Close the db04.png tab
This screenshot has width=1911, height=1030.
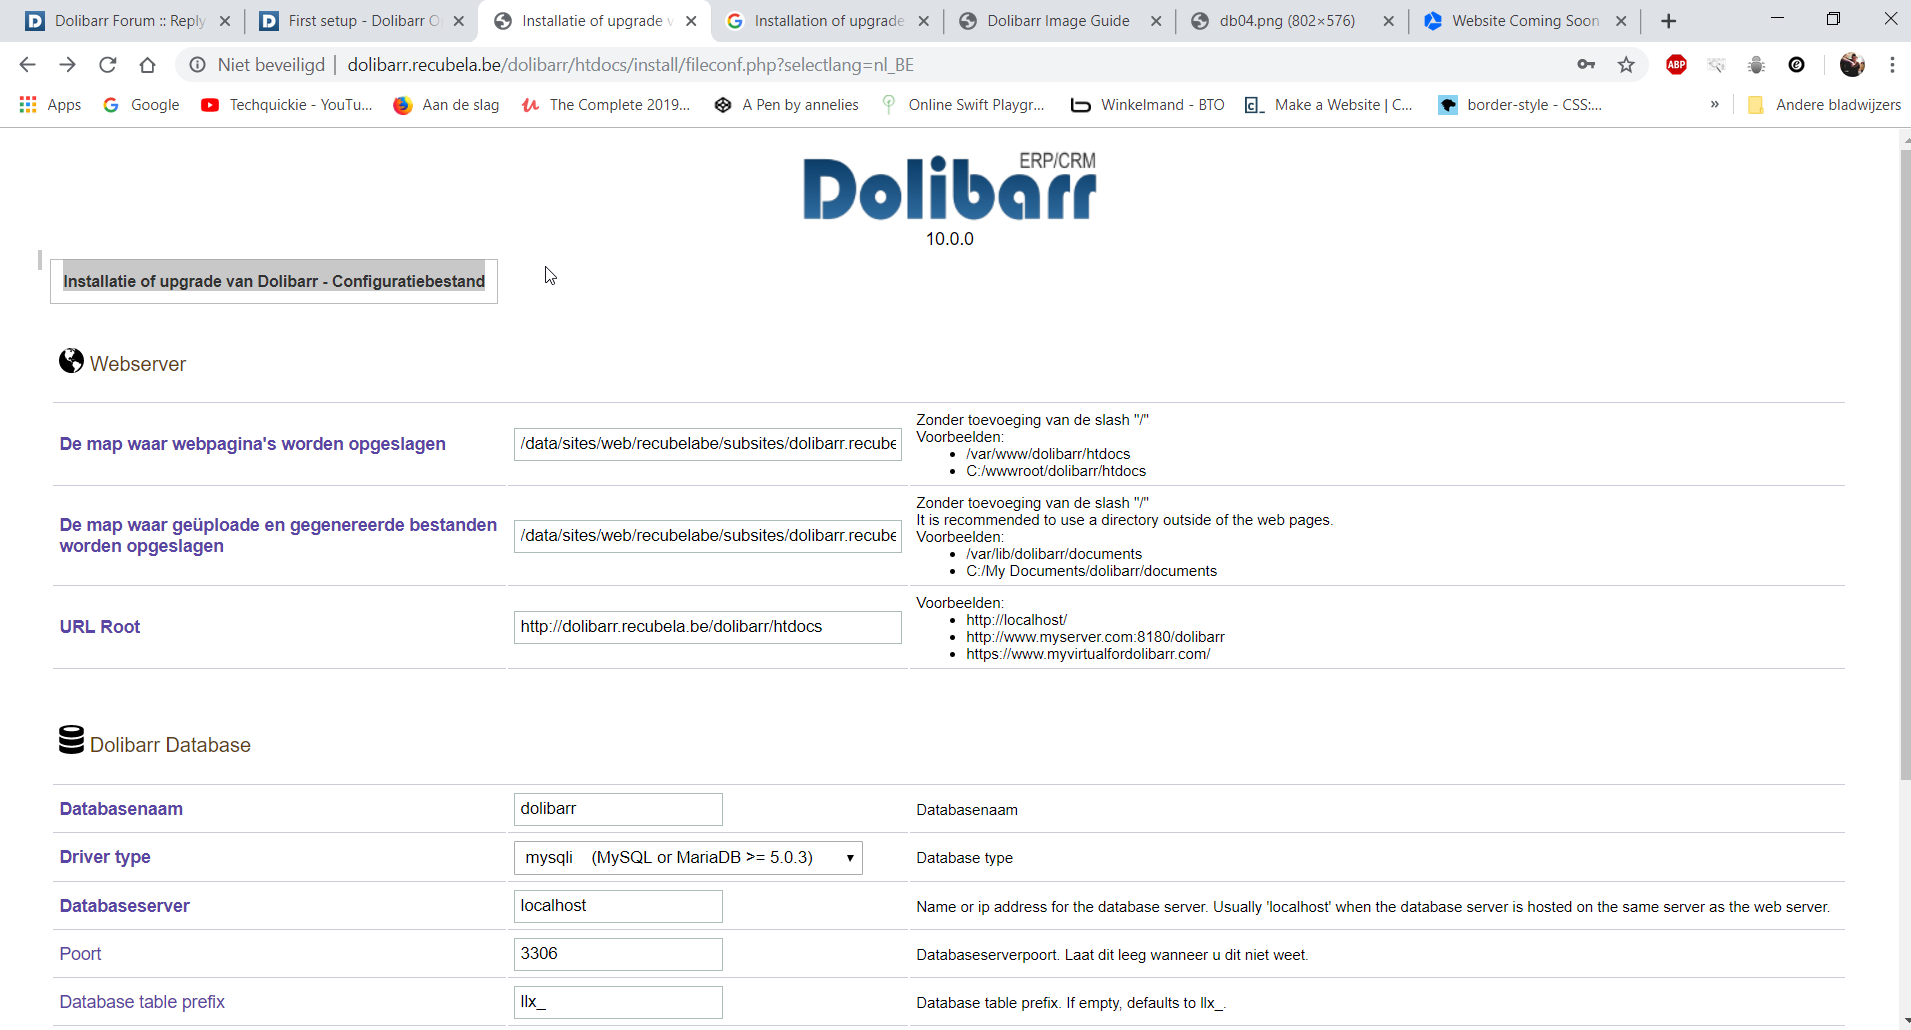pyautogui.click(x=1388, y=21)
